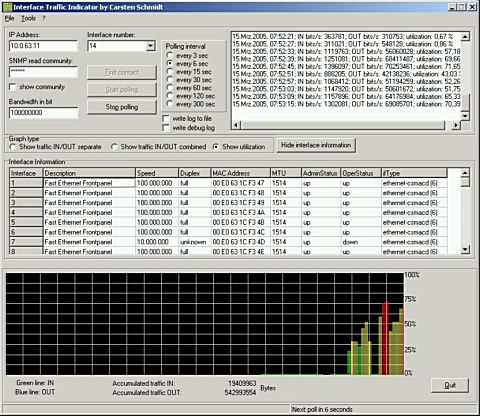The height and width of the screenshot is (416, 480).
Task: Click Hide interface information button
Action: pyautogui.click(x=316, y=145)
